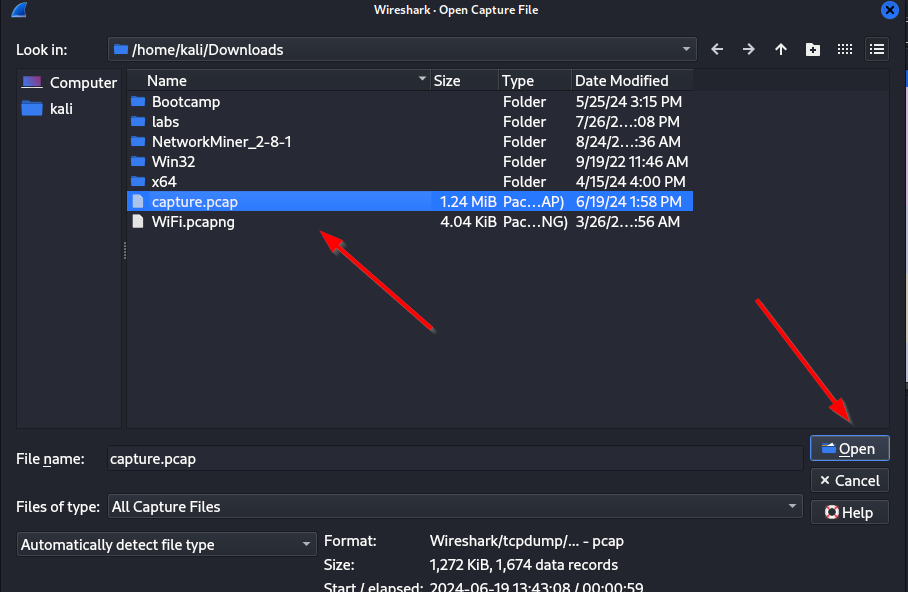Sort files by Type column header

[535, 81]
